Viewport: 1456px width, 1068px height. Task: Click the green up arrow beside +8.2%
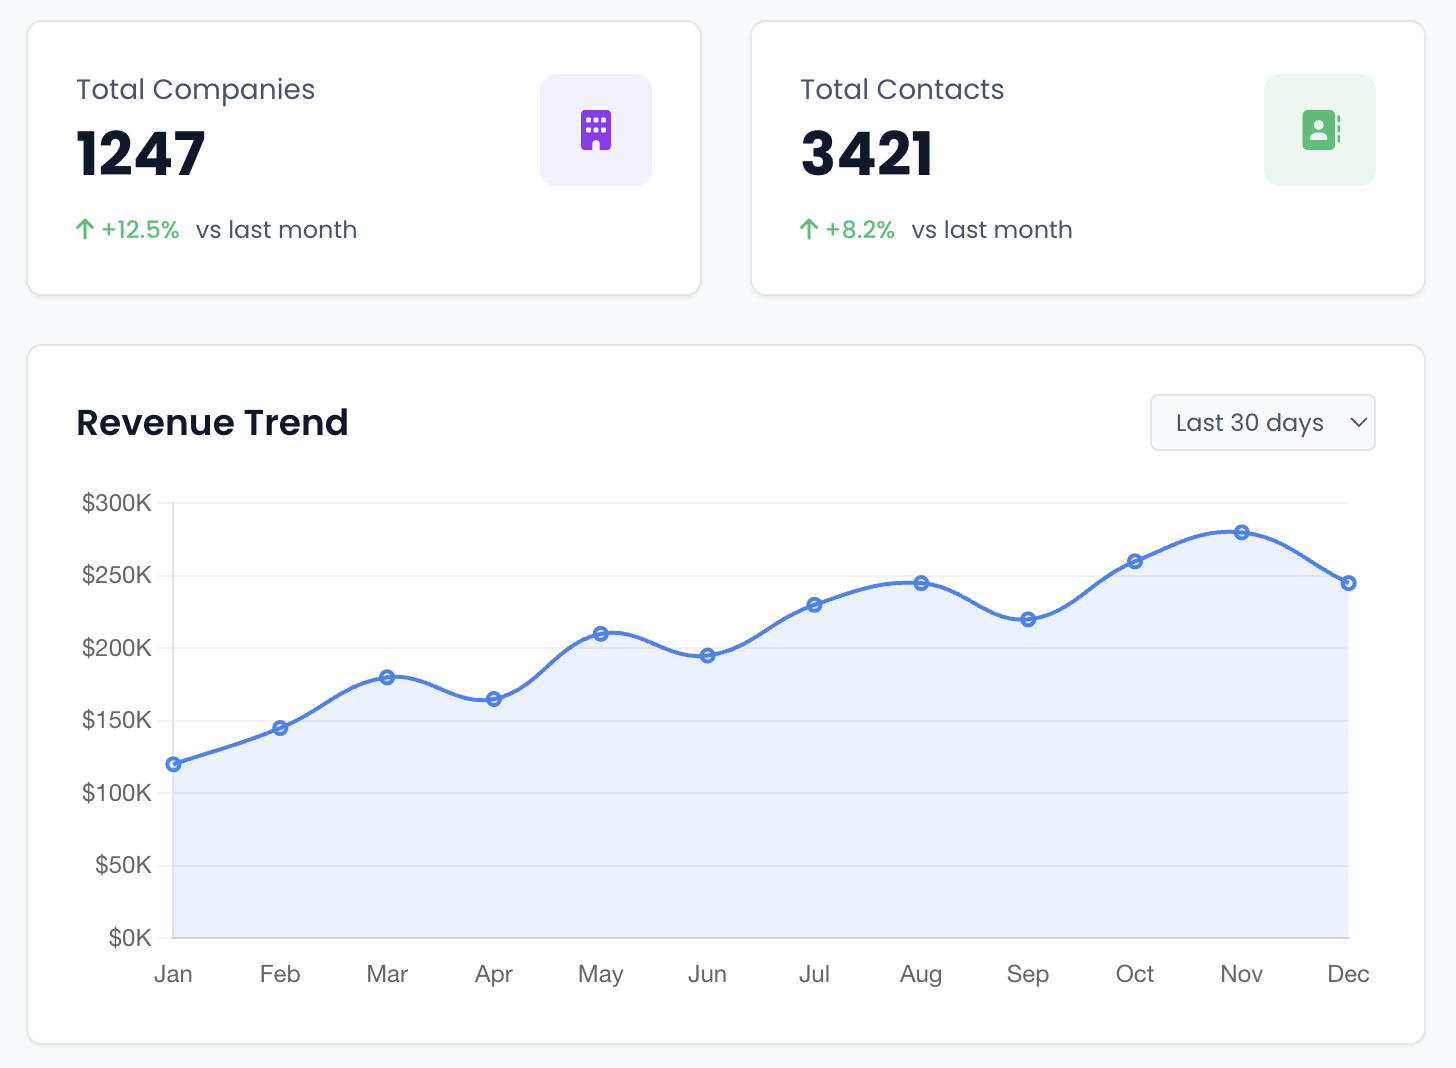[809, 230]
